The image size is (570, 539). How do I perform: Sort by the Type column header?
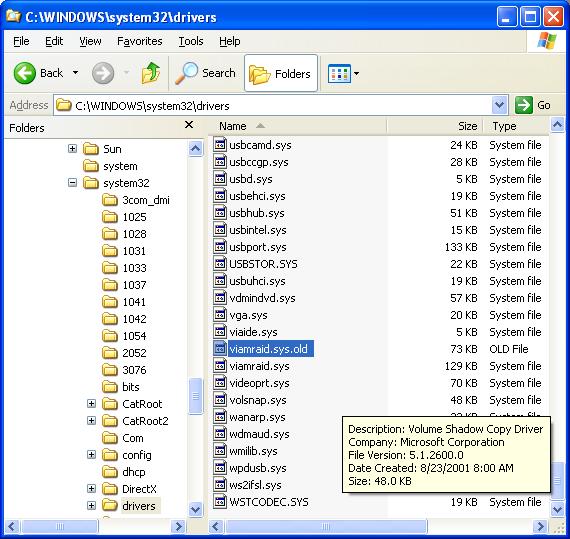(x=516, y=126)
